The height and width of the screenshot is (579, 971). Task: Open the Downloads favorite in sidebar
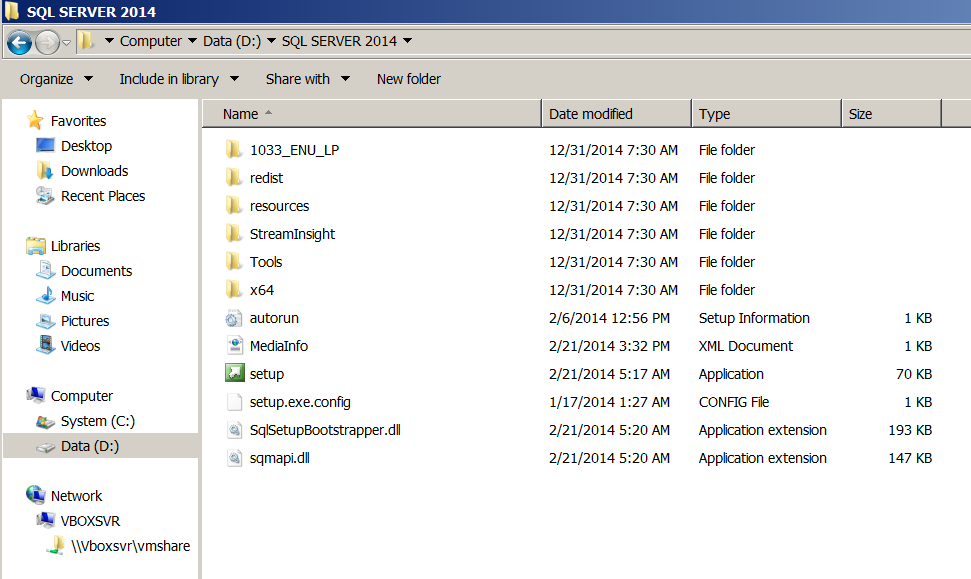tap(93, 171)
